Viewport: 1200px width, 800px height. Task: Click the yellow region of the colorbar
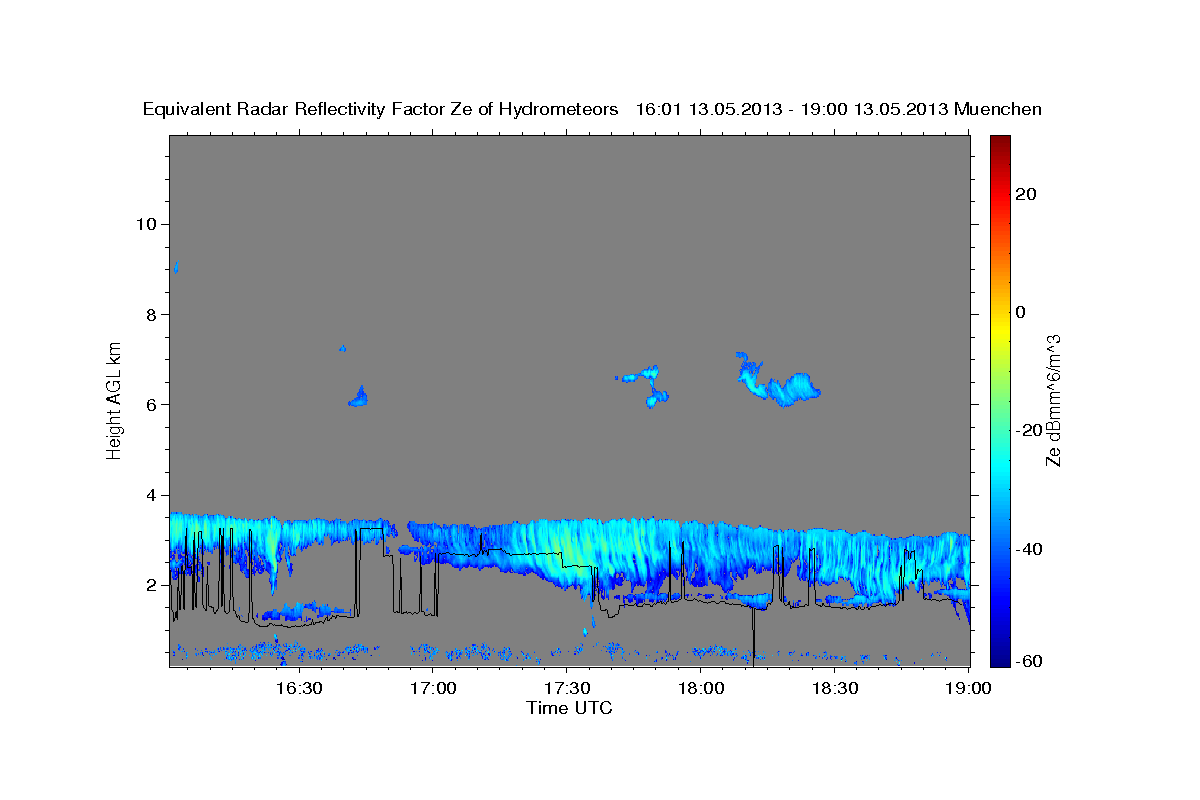(x=1000, y=330)
